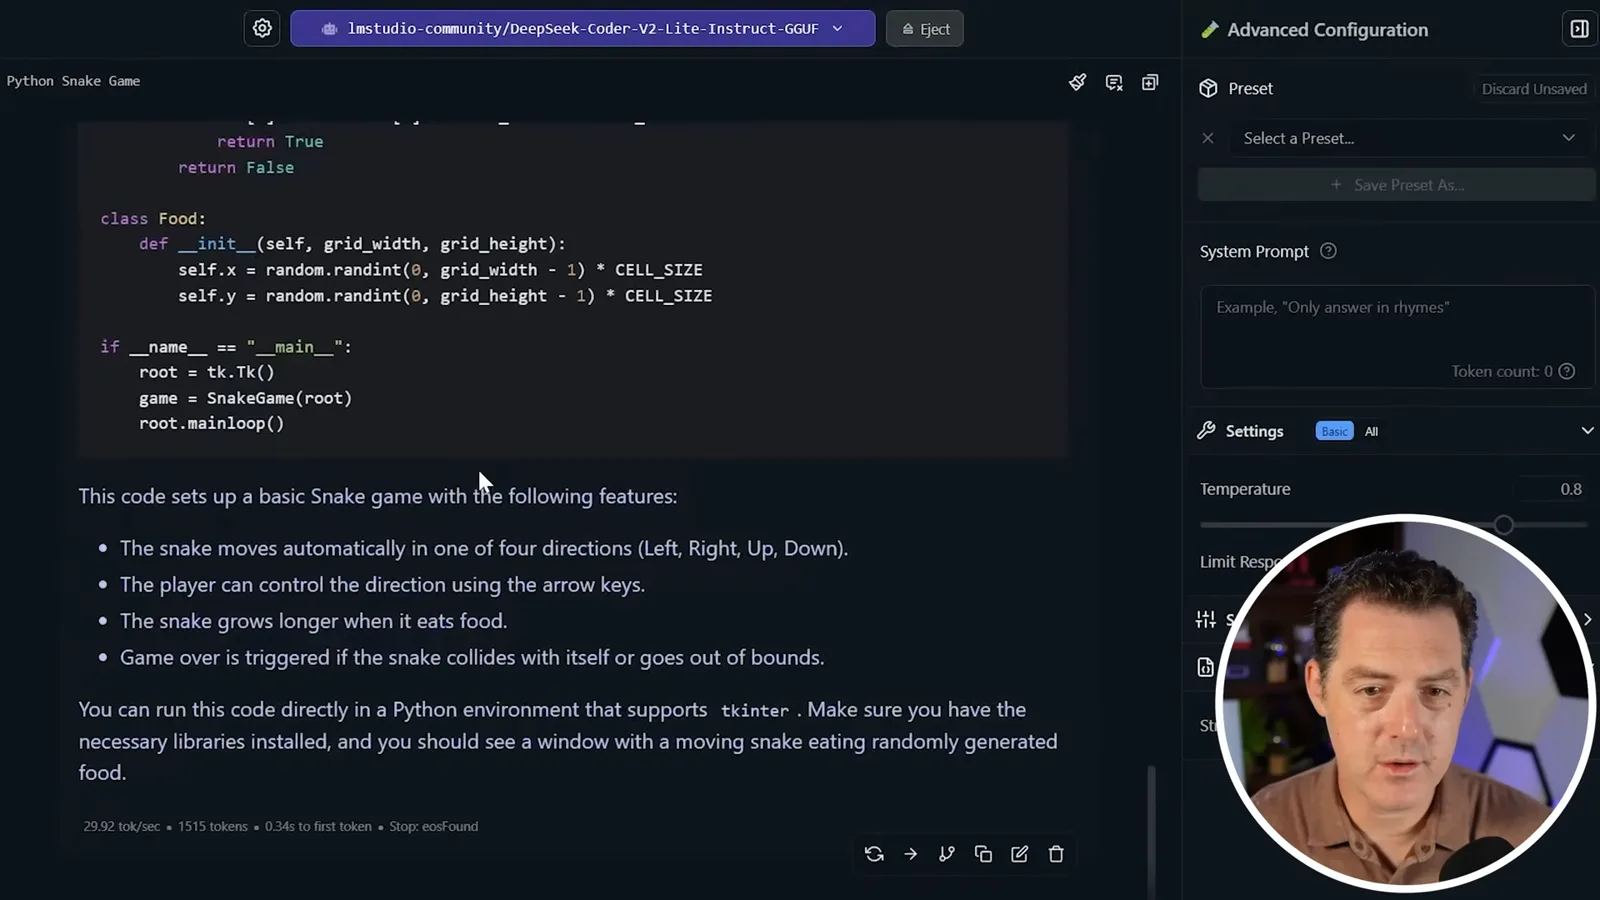
Task: Collapse the Settings section chevron
Action: point(1586,431)
